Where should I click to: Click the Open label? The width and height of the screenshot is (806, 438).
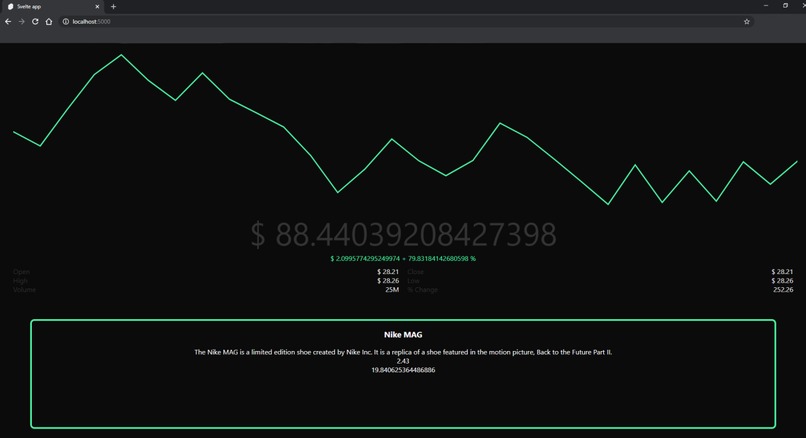22,272
